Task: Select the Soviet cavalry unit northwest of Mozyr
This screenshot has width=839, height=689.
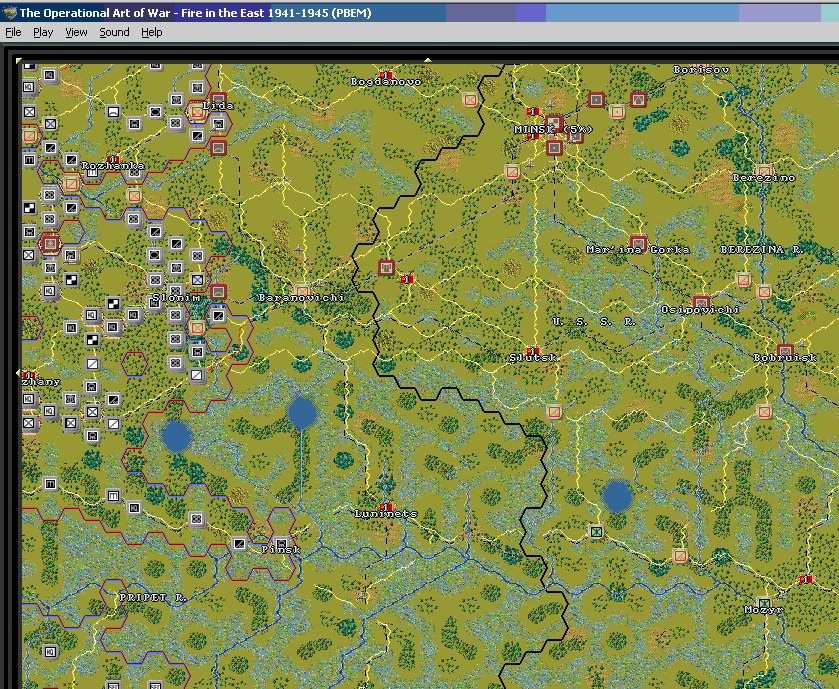Action: (x=680, y=556)
